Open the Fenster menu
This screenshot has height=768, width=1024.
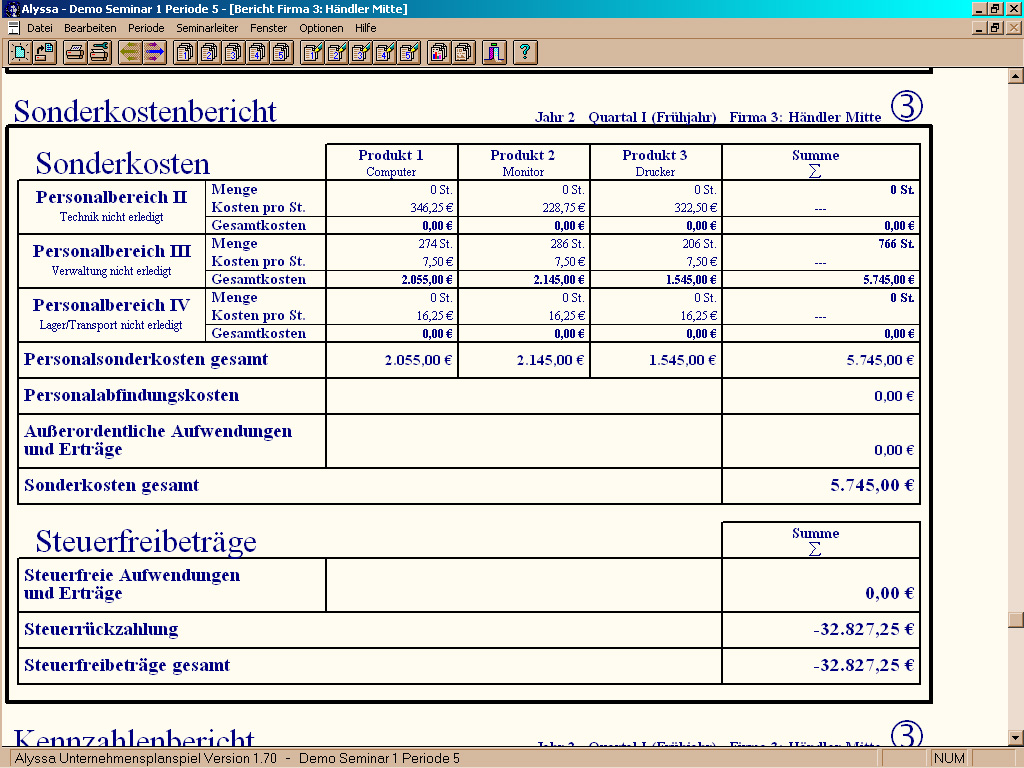tap(268, 28)
